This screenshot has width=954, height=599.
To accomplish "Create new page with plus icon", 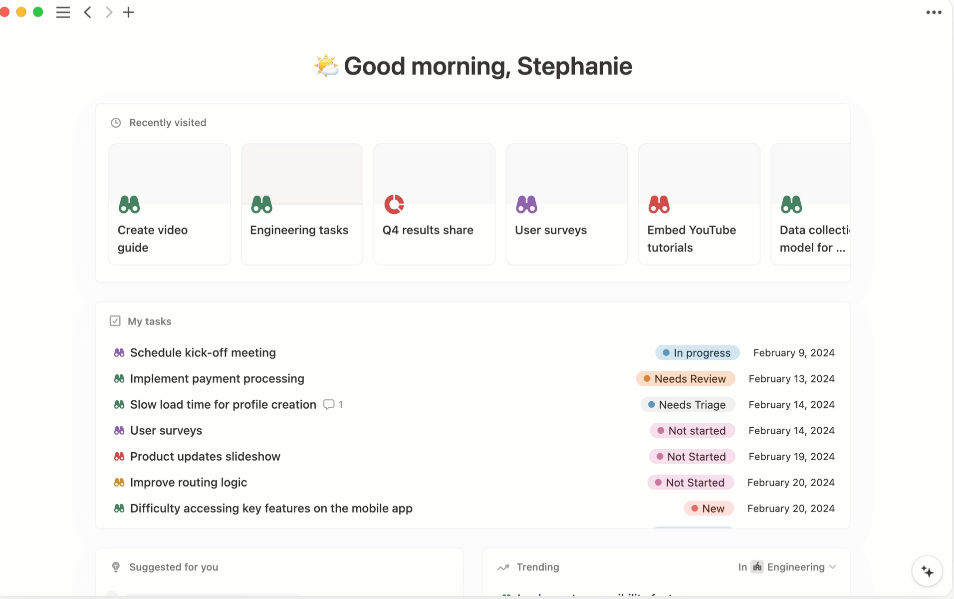I will (128, 12).
